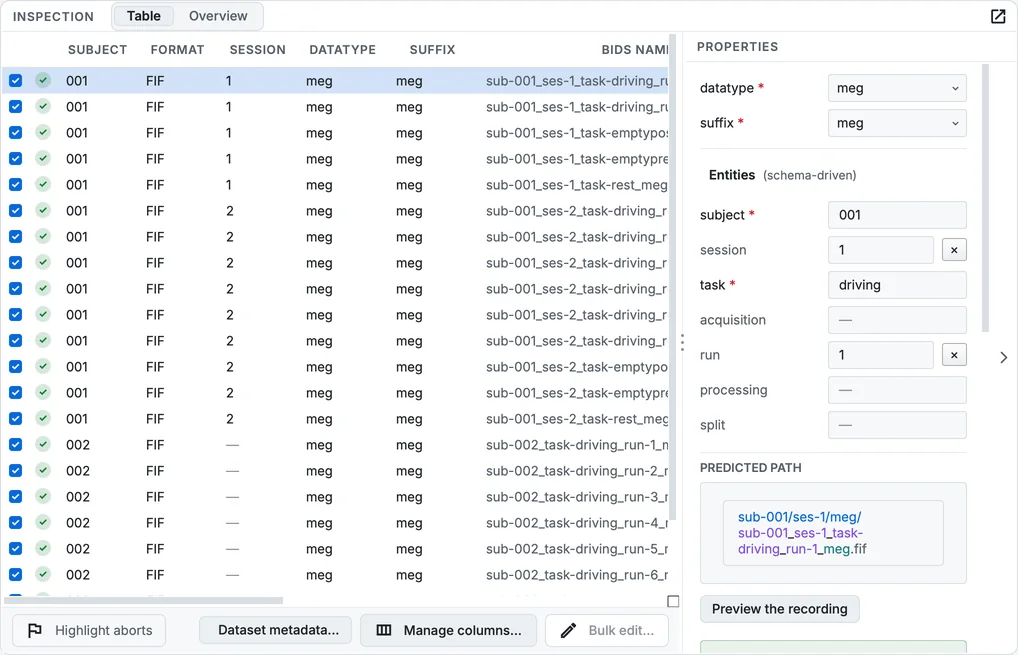Select row sub-002_task-driving_run-5
The height and width of the screenshot is (655, 1018).
[x=335, y=548]
